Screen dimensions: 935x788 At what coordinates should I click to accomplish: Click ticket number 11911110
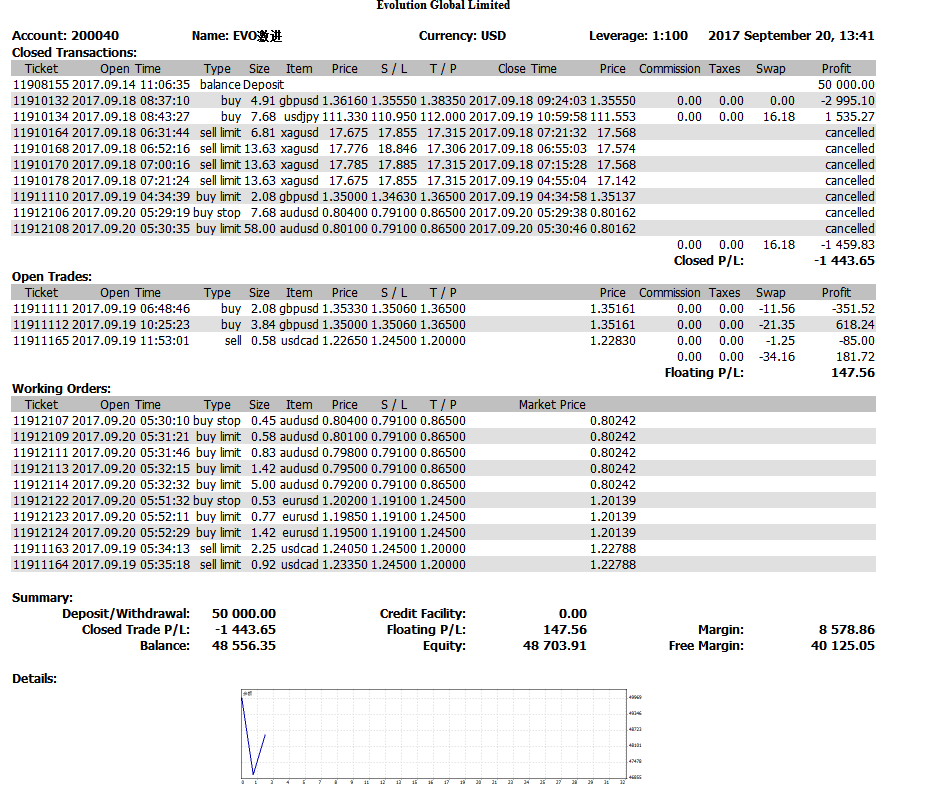pos(41,197)
